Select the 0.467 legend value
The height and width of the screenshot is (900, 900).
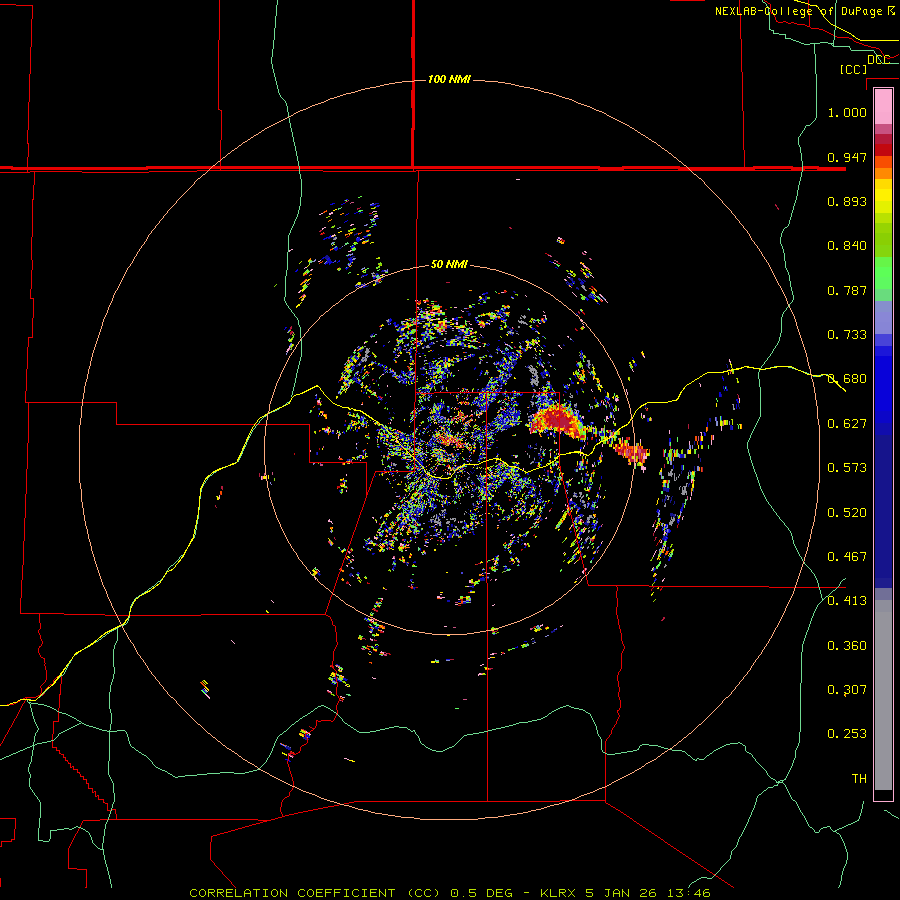click(847, 557)
